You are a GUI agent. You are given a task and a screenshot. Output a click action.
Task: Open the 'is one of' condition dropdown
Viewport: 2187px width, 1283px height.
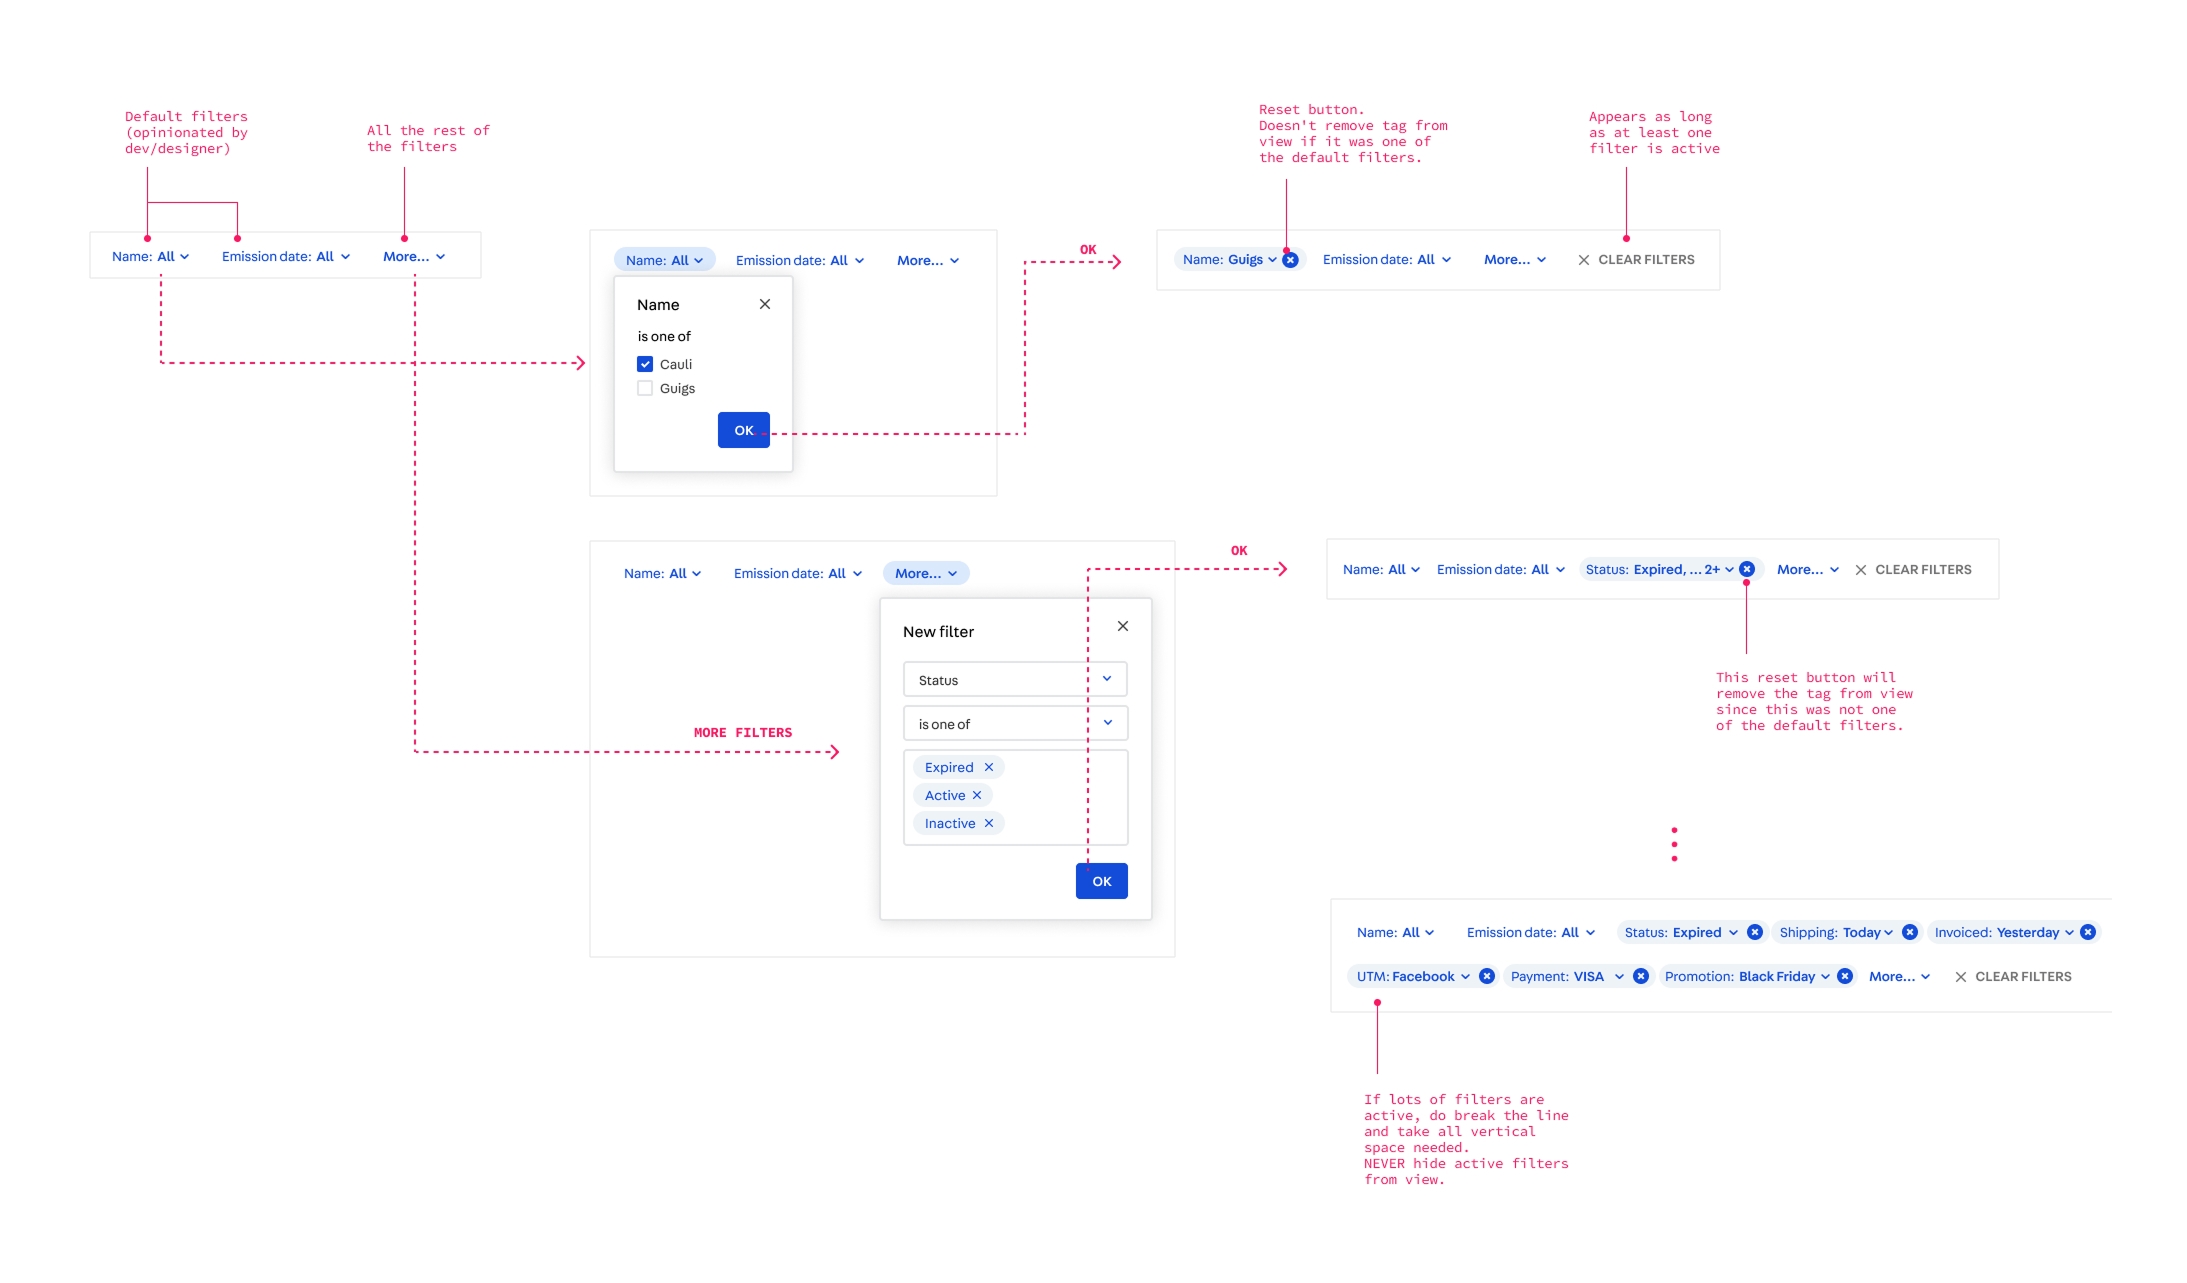(x=1015, y=723)
